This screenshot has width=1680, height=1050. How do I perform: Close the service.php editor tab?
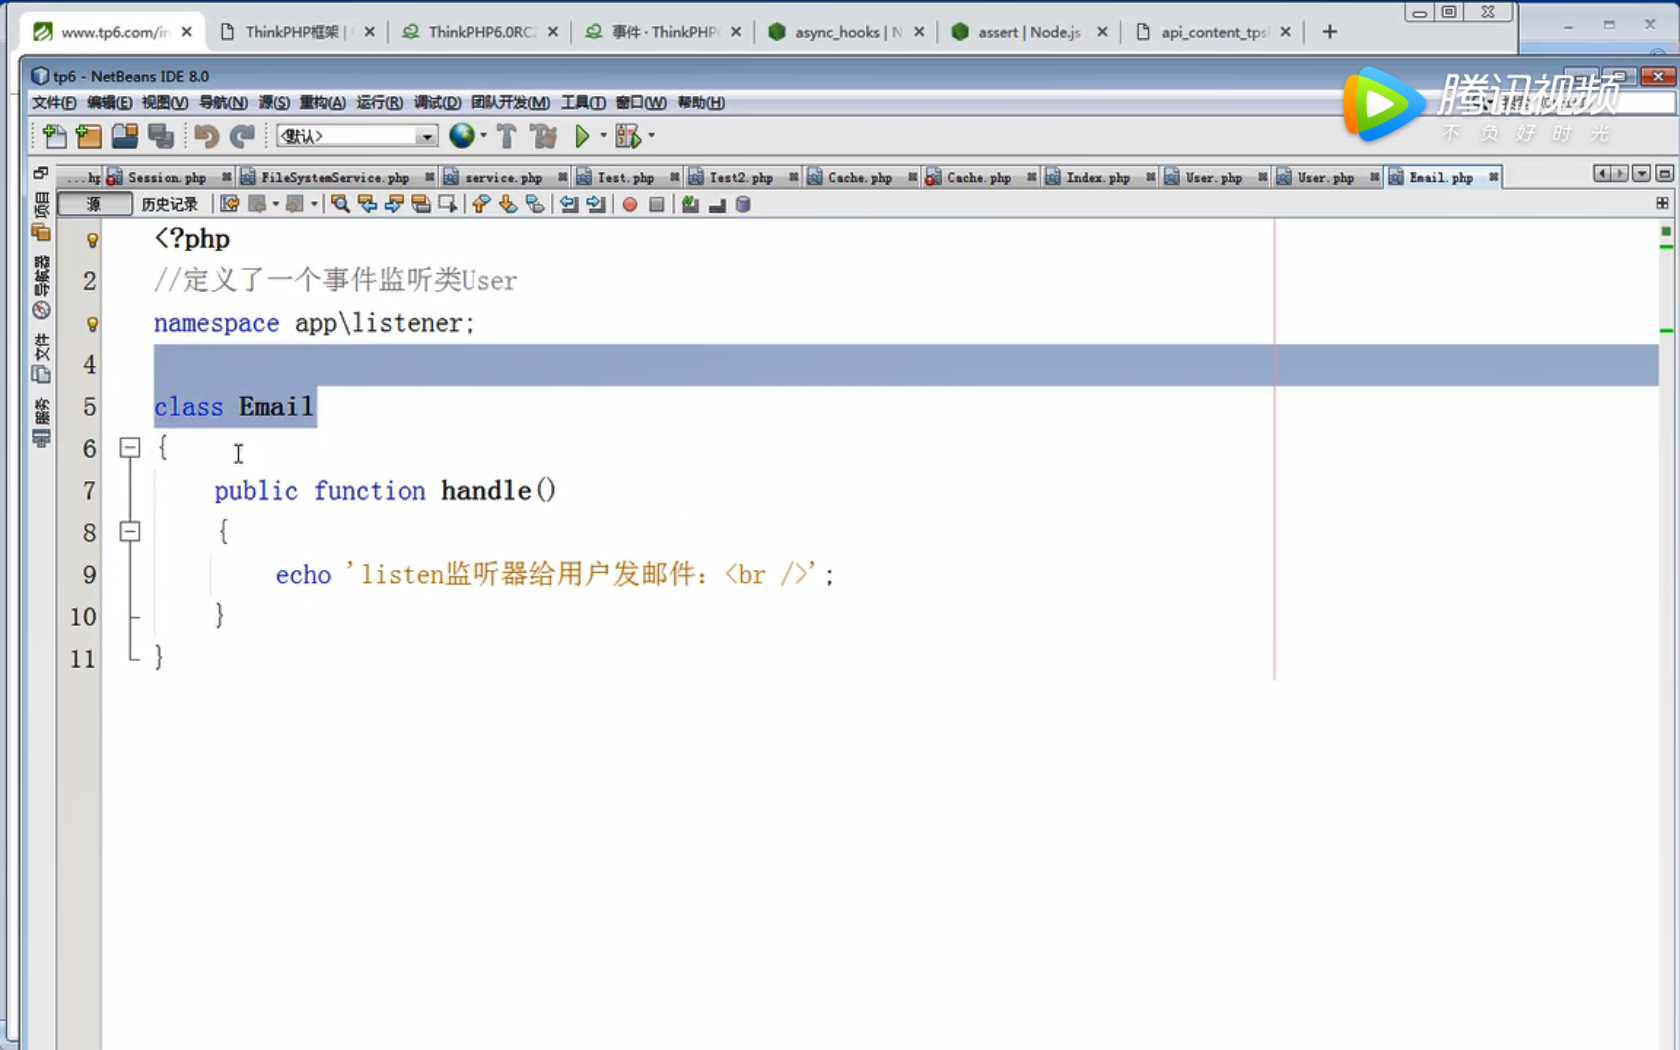pos(563,177)
